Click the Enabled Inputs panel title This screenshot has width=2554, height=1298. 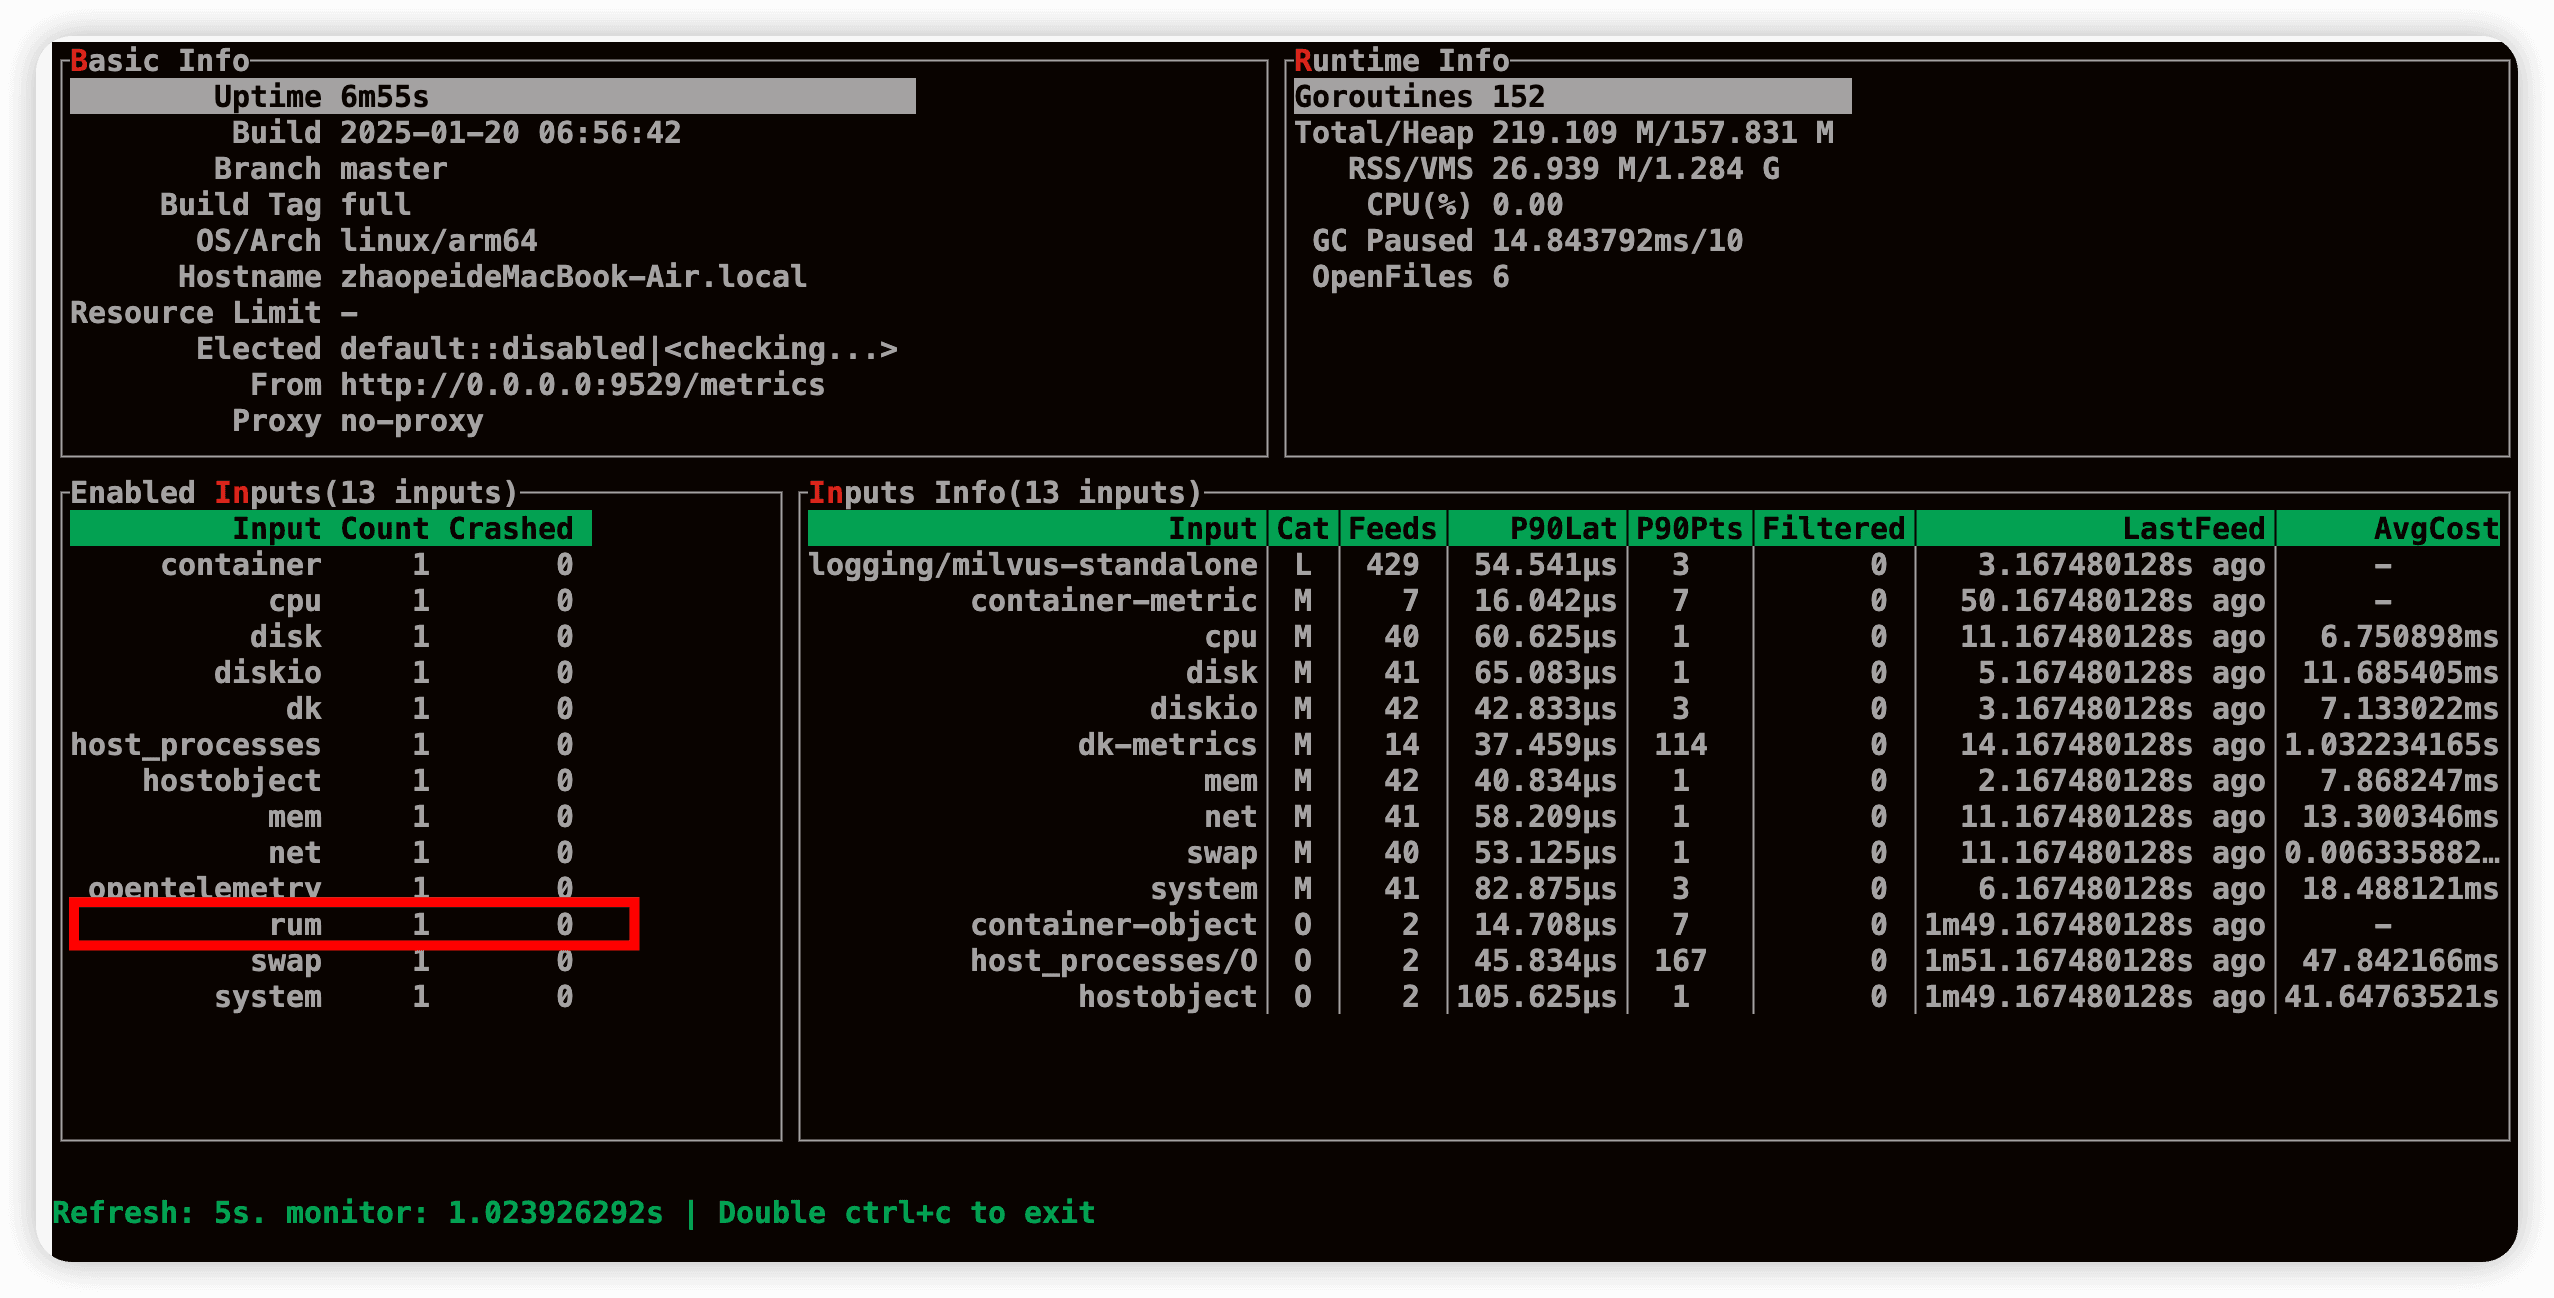click(293, 493)
